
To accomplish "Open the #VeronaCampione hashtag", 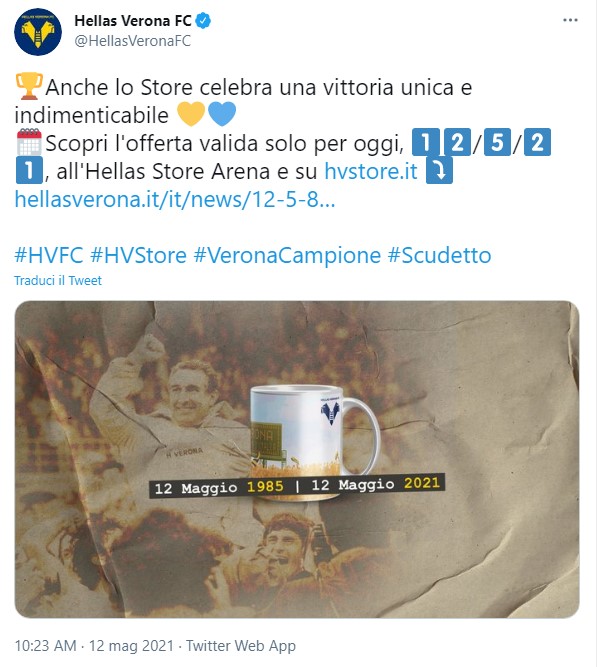I will 287,255.
